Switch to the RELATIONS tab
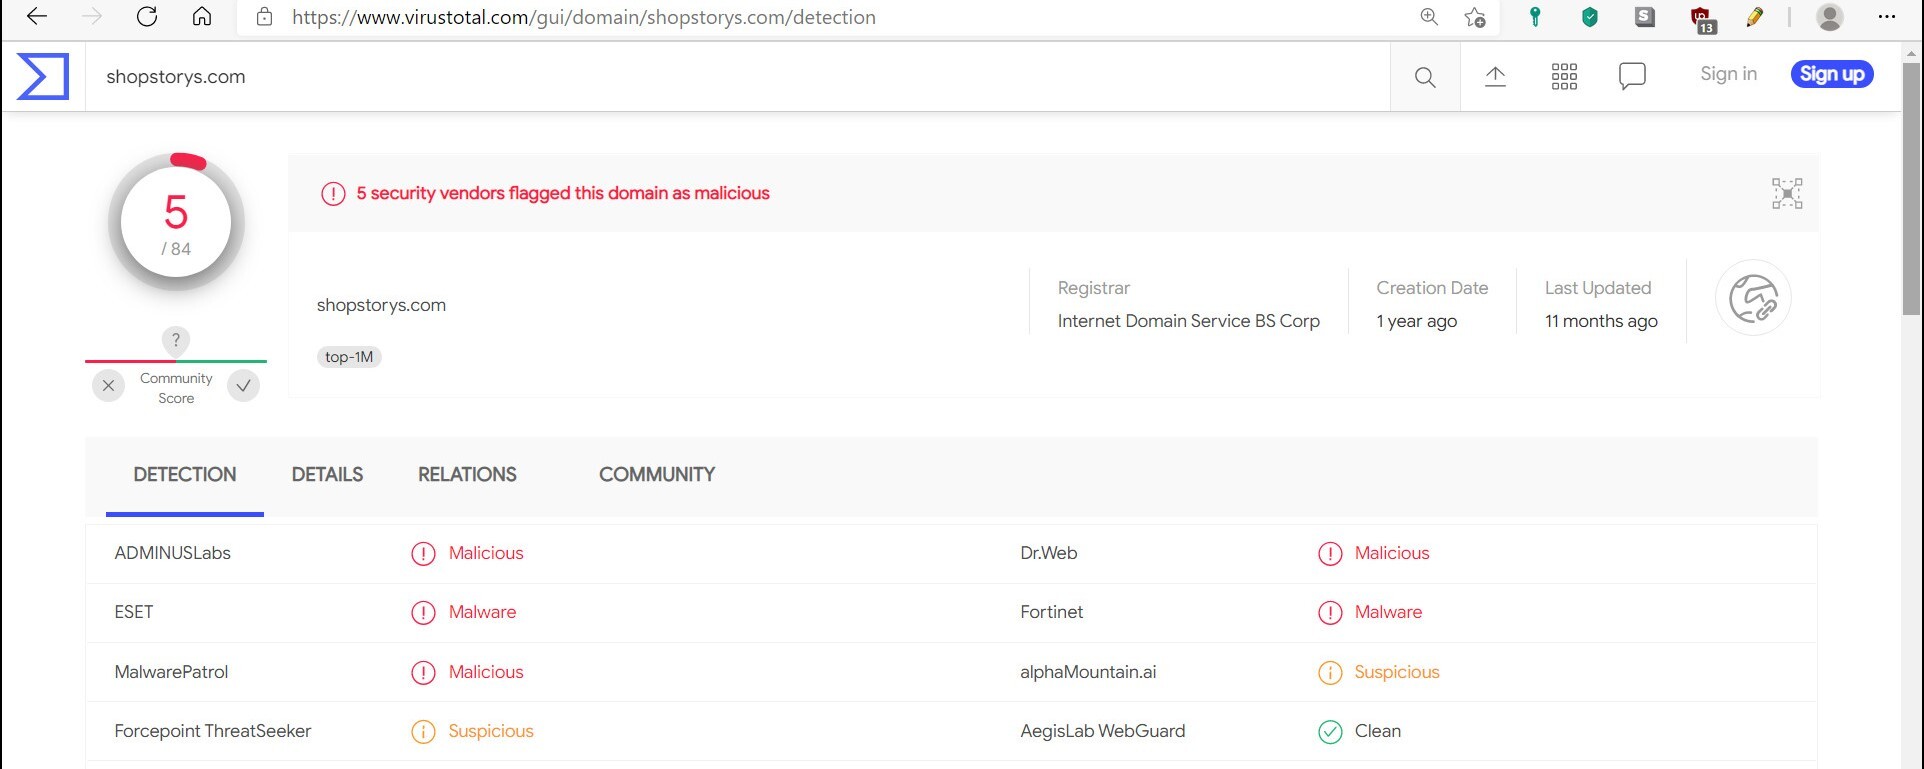 tap(467, 475)
